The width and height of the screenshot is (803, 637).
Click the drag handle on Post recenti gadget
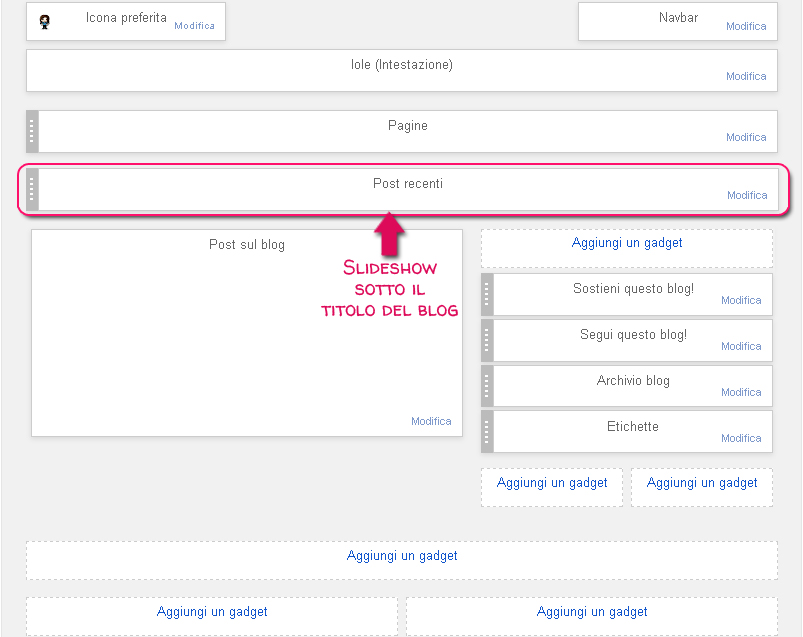coord(32,189)
